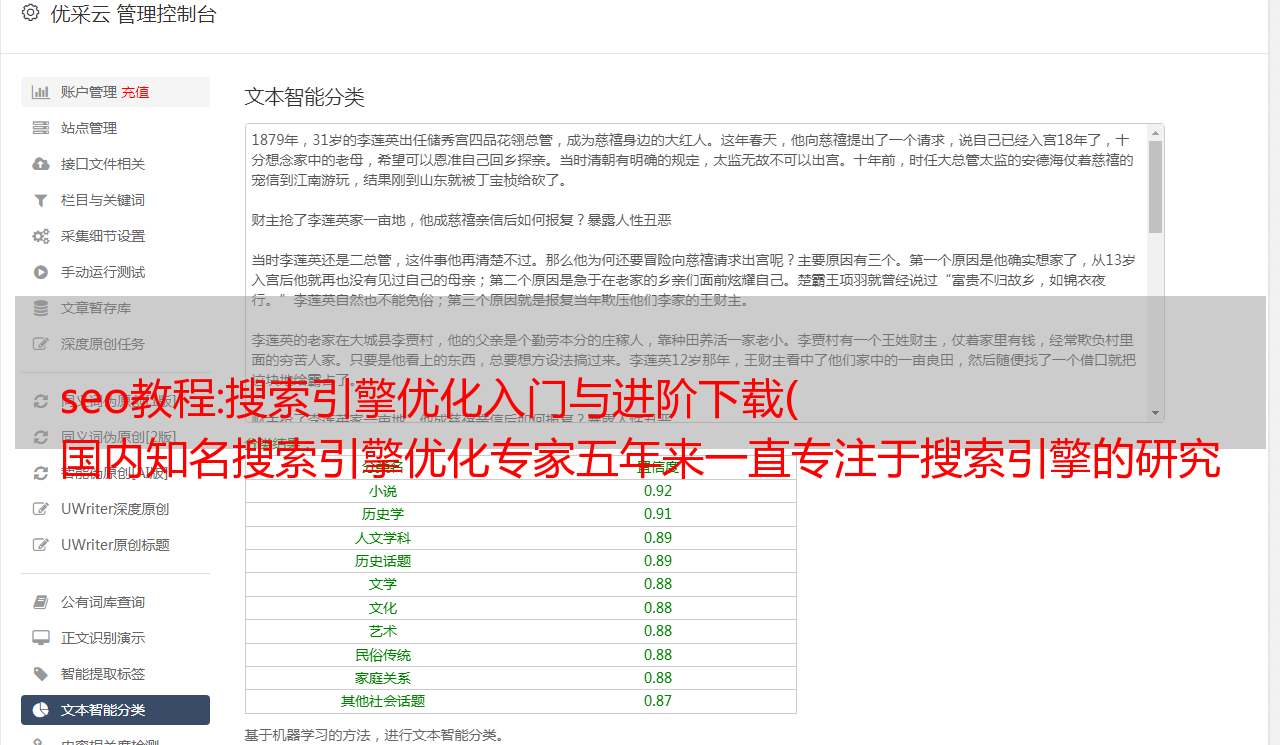1280x745 pixels.
Task: Open UWriter原创标题 in the sidebar
Action: point(115,545)
